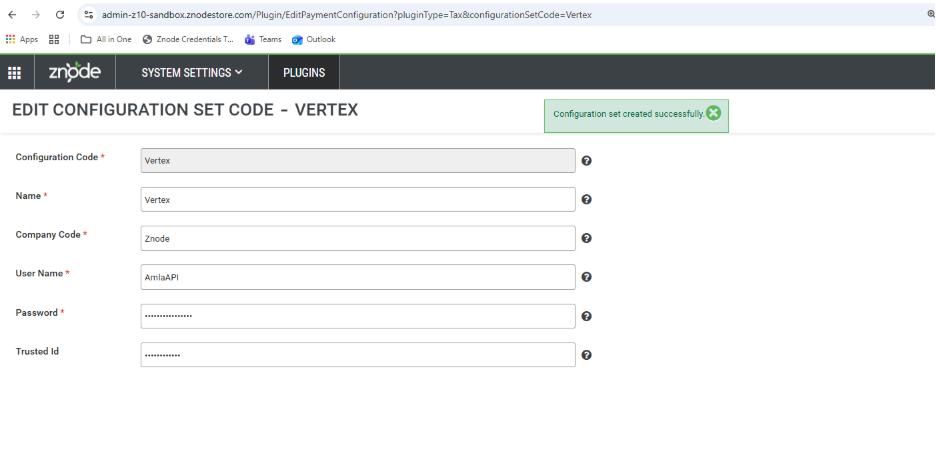Click help icon next to Password field

pyautogui.click(x=587, y=316)
